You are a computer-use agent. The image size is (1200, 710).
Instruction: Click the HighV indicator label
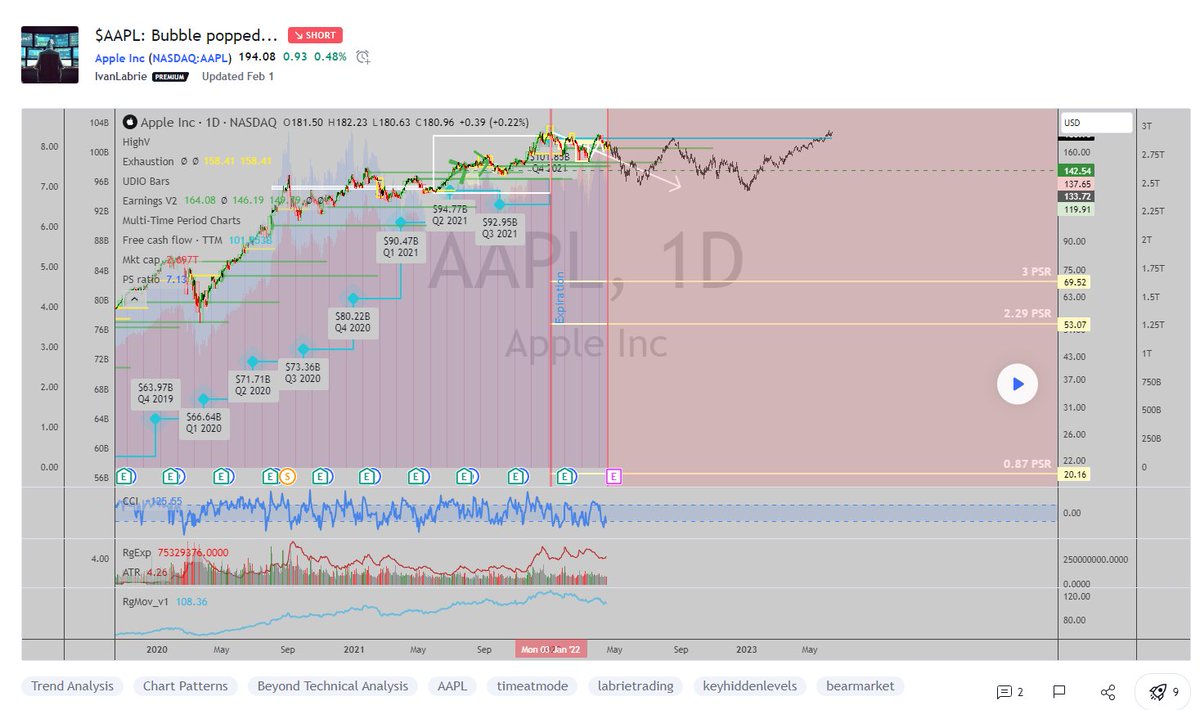pyautogui.click(x=136, y=144)
